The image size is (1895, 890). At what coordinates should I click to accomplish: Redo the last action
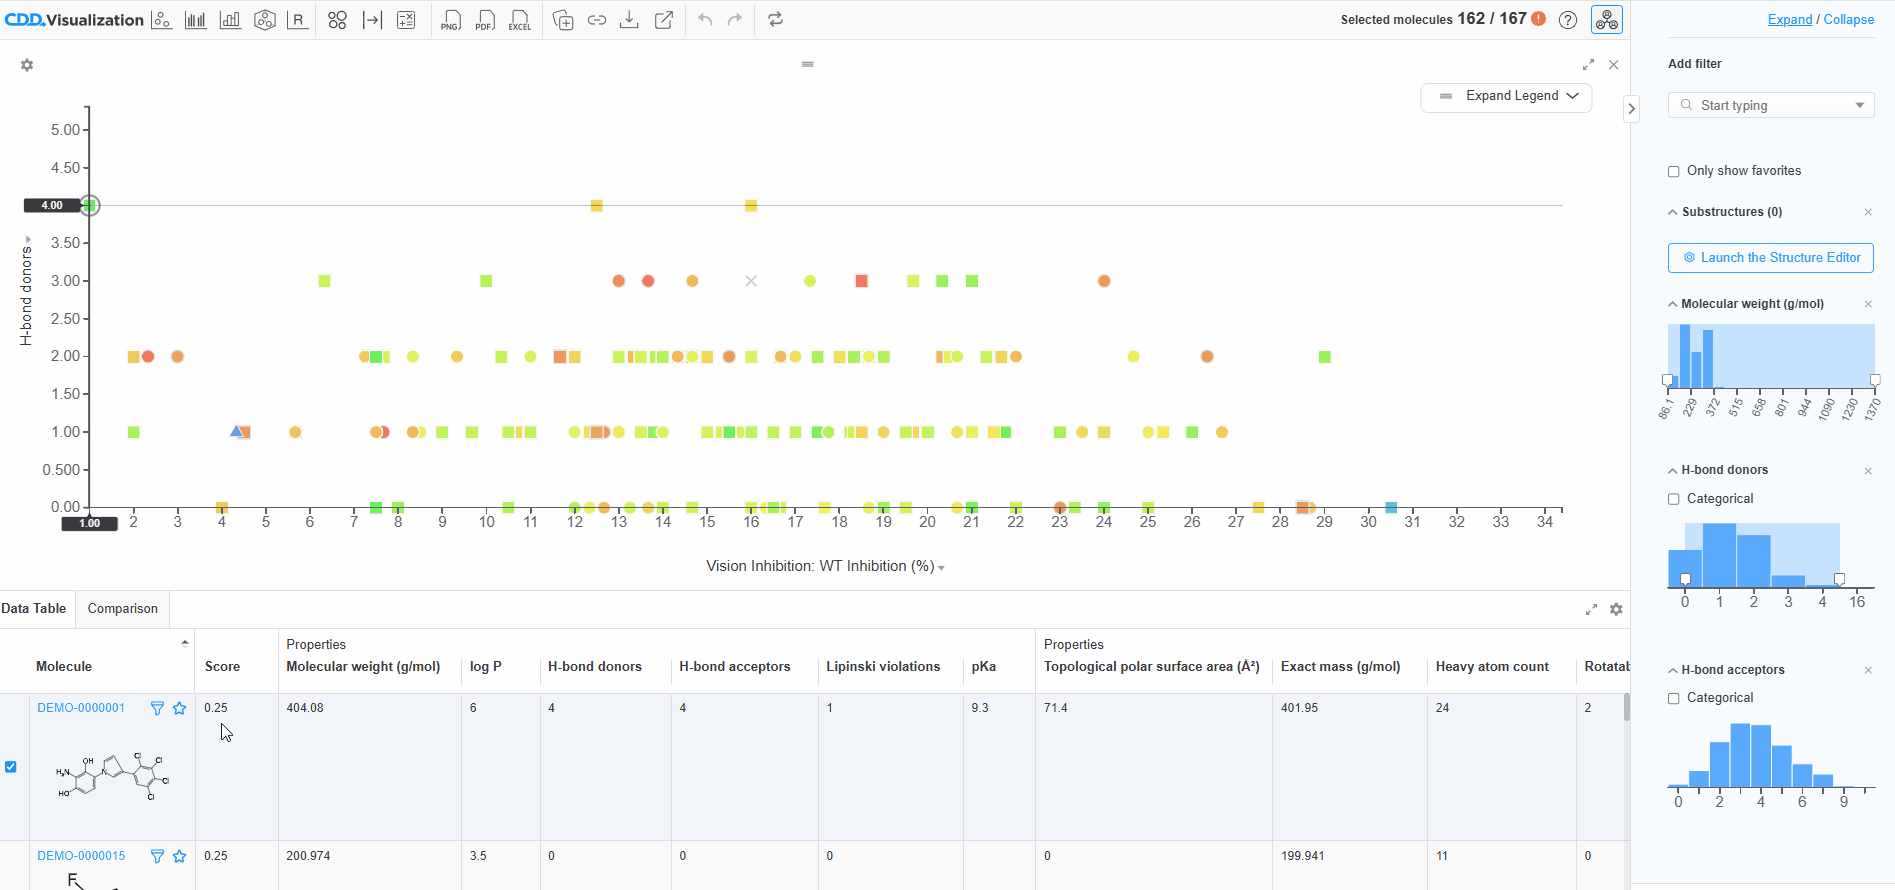[x=735, y=20]
